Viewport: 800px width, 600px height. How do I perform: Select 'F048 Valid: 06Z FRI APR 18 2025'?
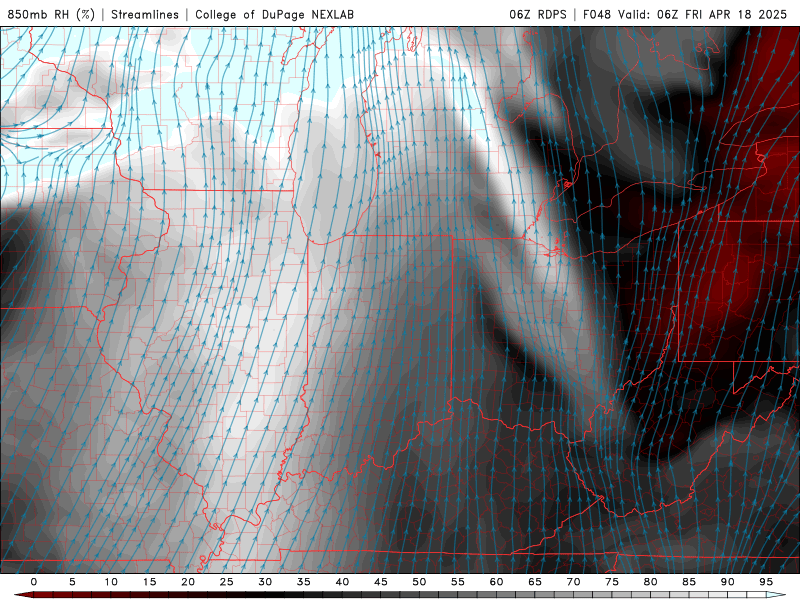(x=685, y=14)
